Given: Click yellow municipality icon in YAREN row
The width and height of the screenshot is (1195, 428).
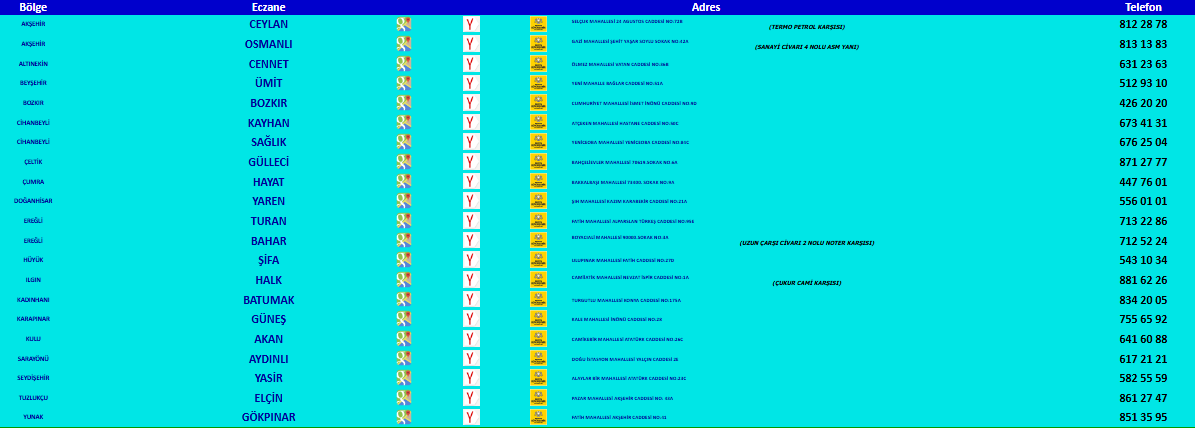Looking at the screenshot, I should [538, 201].
